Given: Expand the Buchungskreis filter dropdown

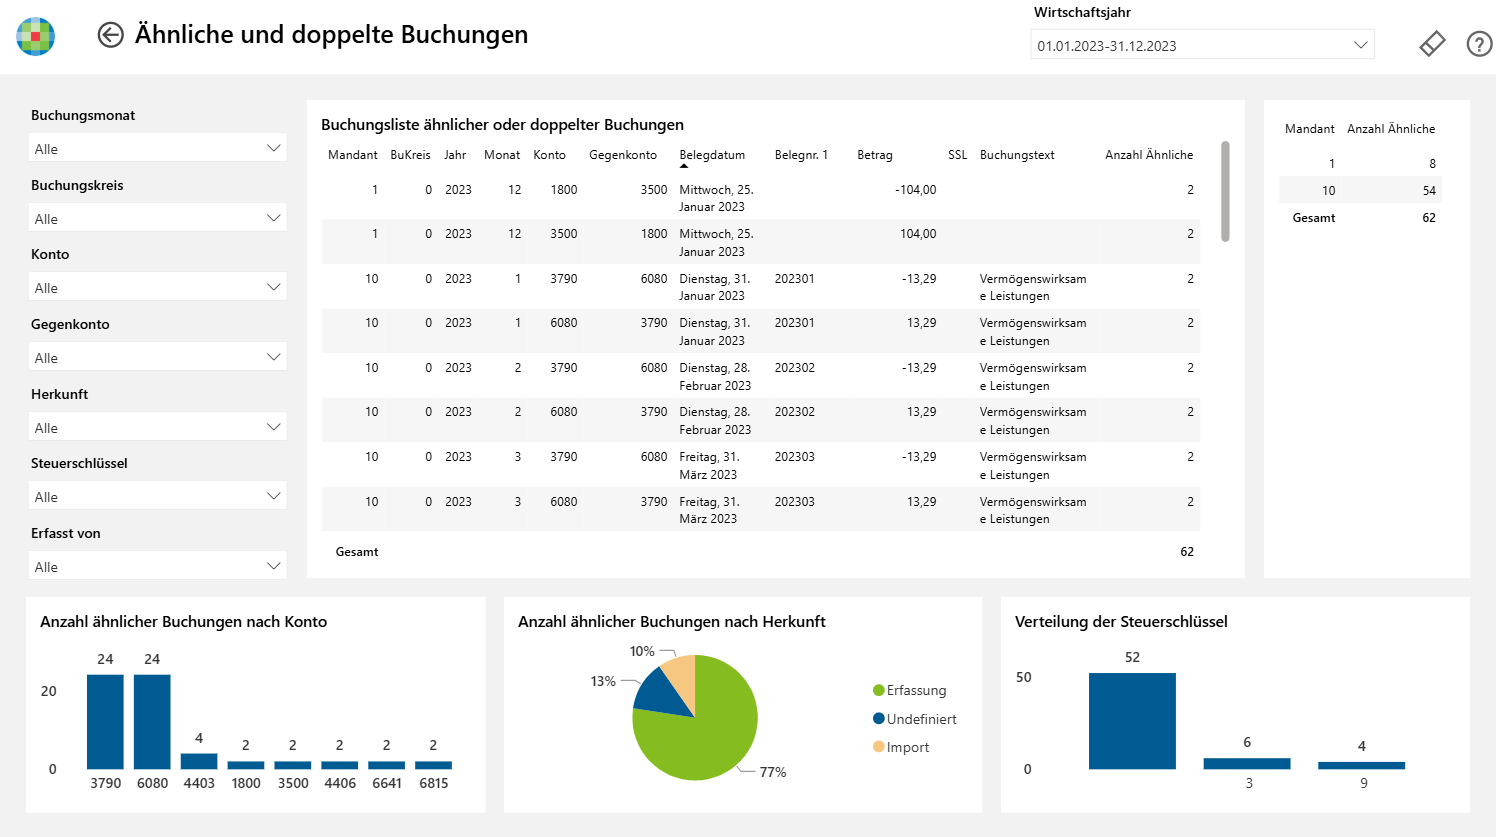Looking at the screenshot, I should pyautogui.click(x=158, y=218).
